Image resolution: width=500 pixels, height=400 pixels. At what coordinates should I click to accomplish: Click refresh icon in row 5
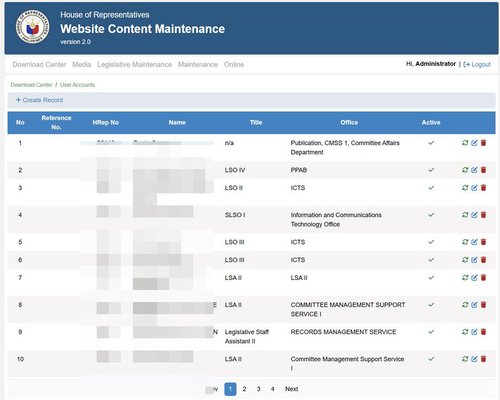coord(465,242)
